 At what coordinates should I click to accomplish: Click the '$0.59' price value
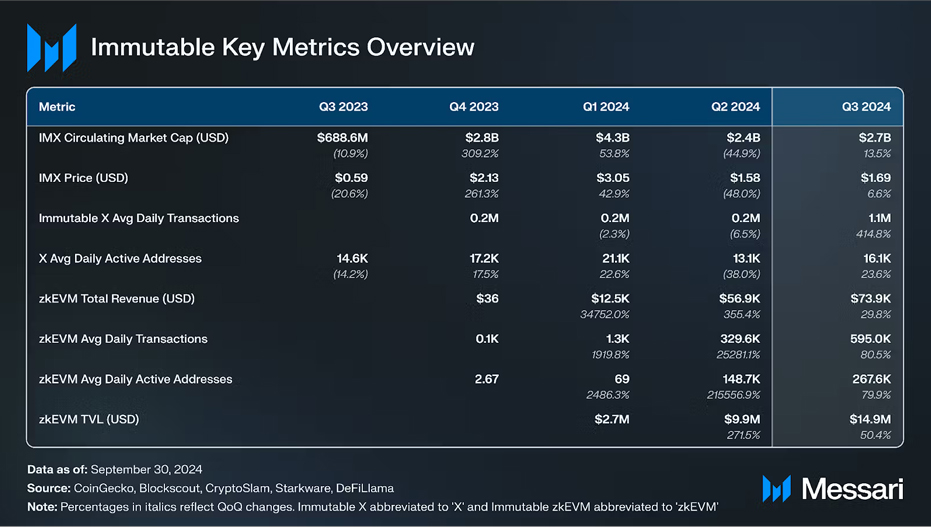click(x=352, y=178)
